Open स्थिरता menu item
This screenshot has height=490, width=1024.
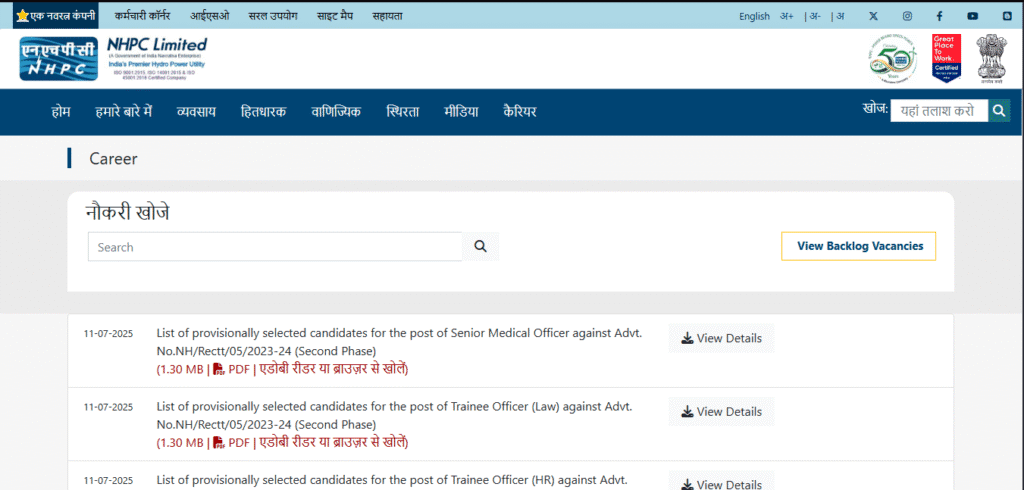click(403, 112)
